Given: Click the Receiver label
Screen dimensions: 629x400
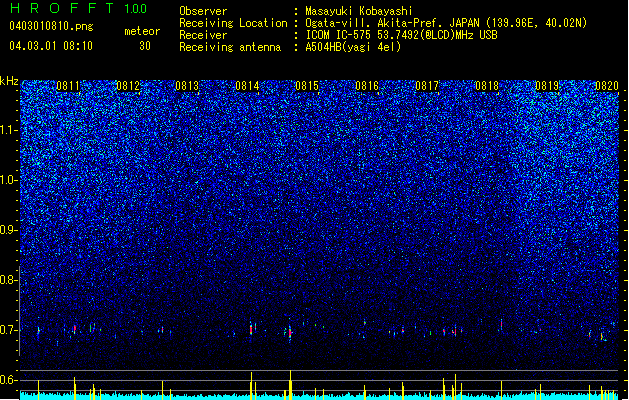Looking at the screenshot, I should 203,35.
